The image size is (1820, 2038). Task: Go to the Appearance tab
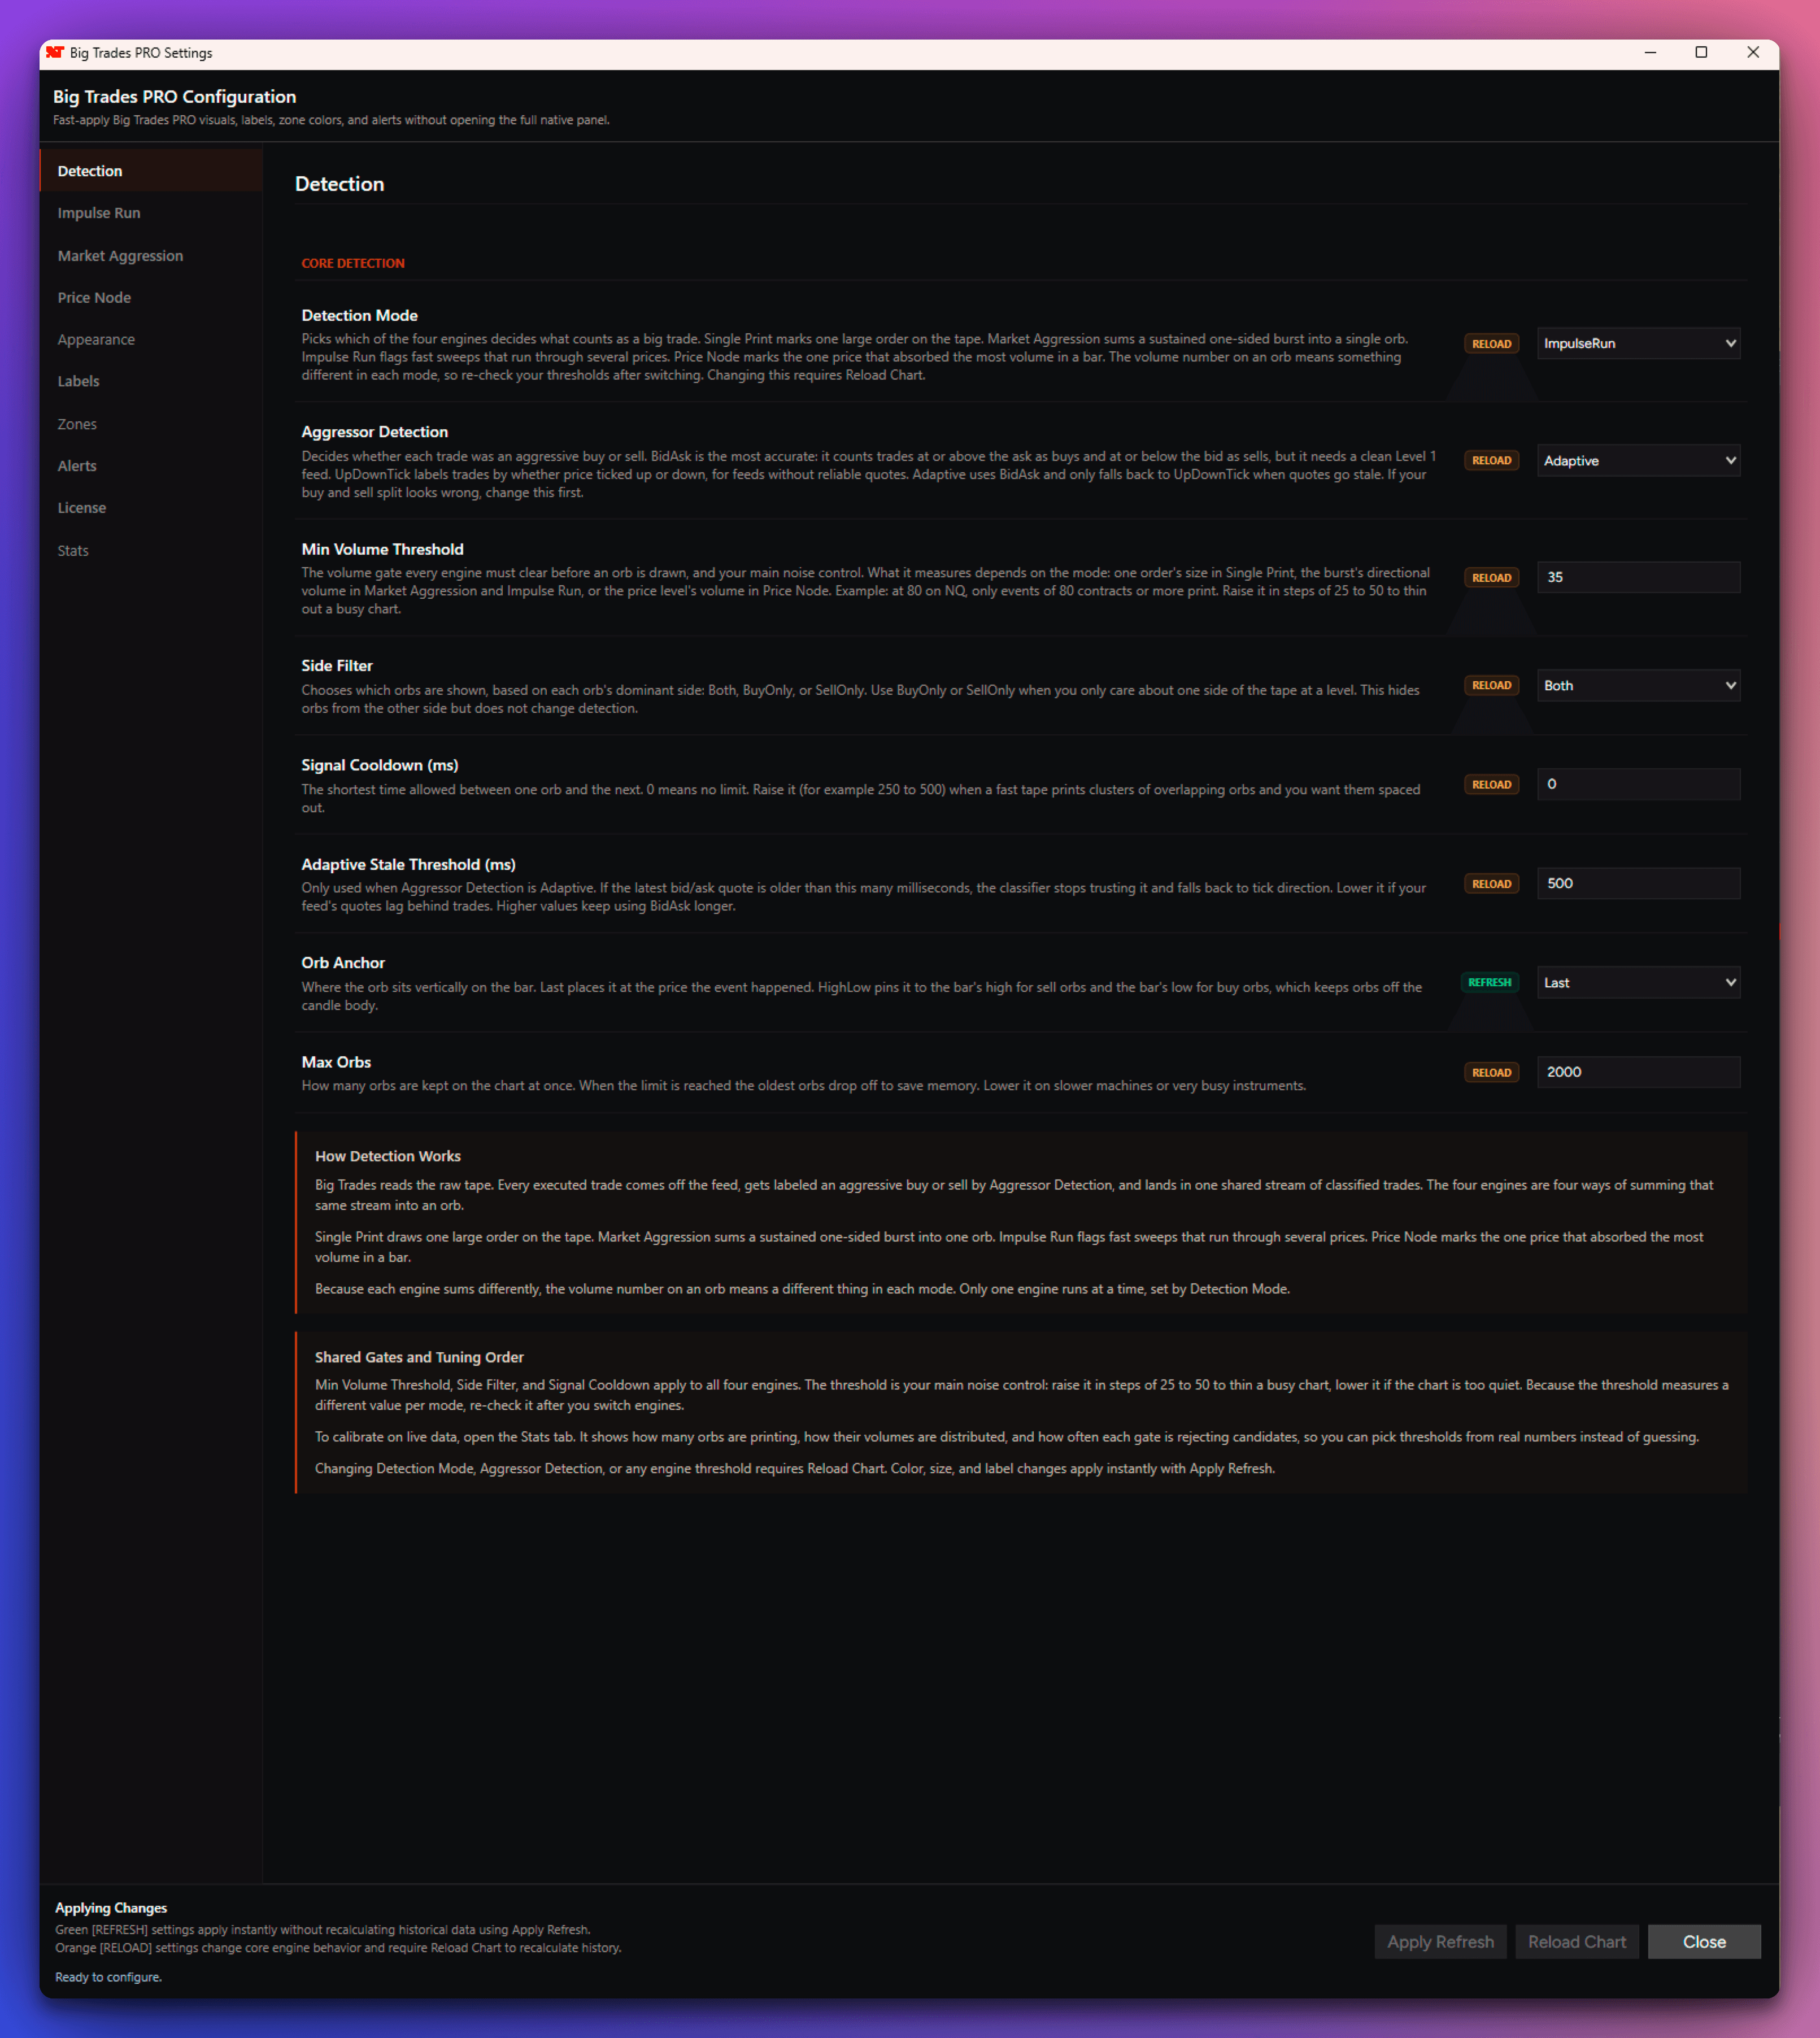[151, 340]
